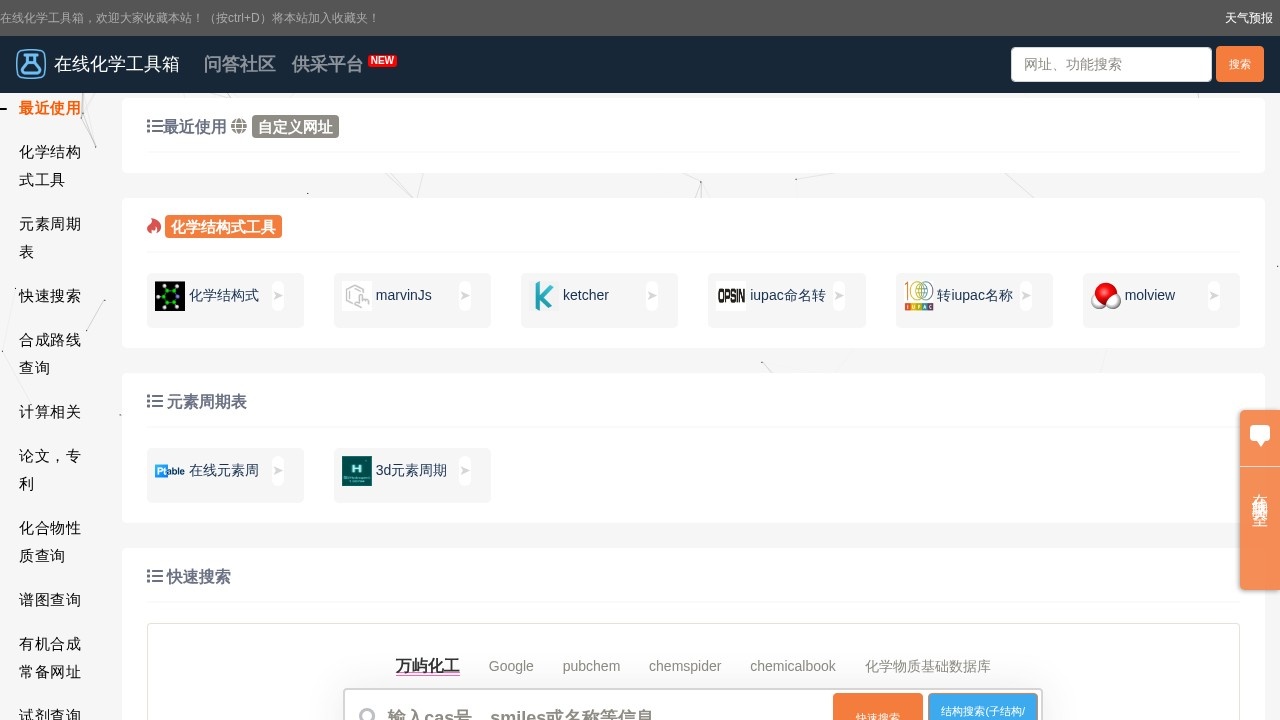Click the 自定义网址 button

pos(294,126)
